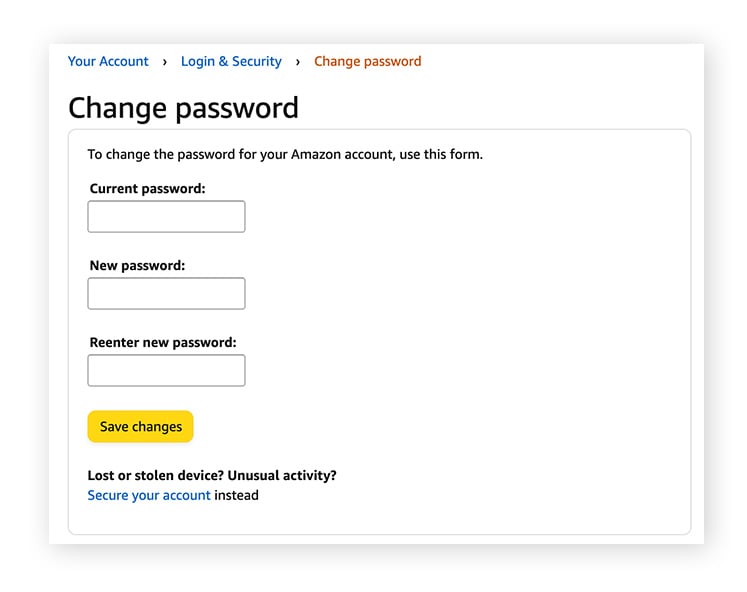The width and height of the screenshot is (747, 592).
Task: Click the large Change password heading
Action: pyautogui.click(x=183, y=108)
